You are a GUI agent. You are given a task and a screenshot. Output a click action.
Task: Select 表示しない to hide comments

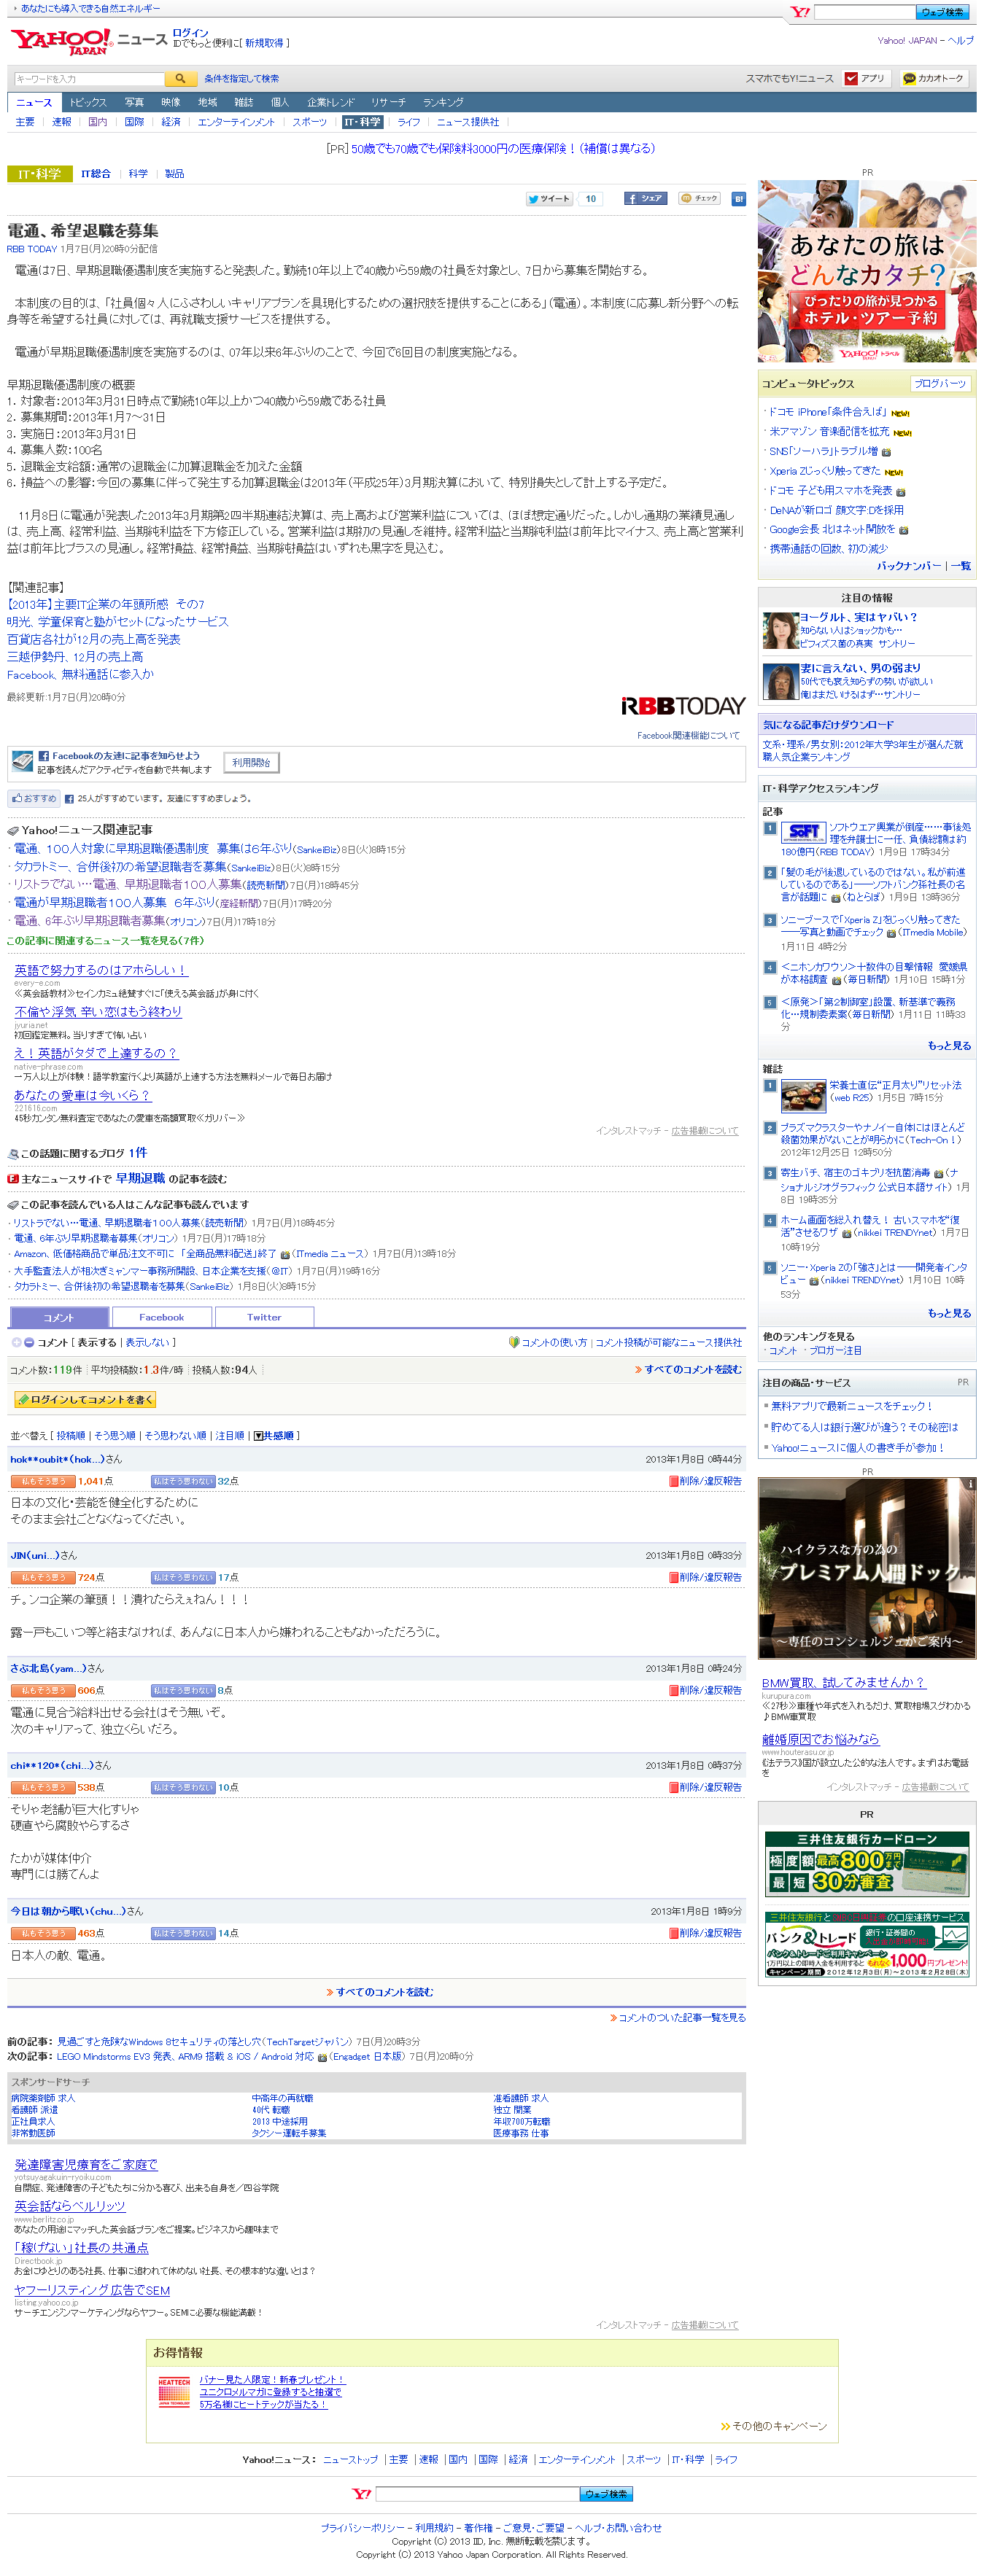pyautogui.click(x=147, y=1342)
